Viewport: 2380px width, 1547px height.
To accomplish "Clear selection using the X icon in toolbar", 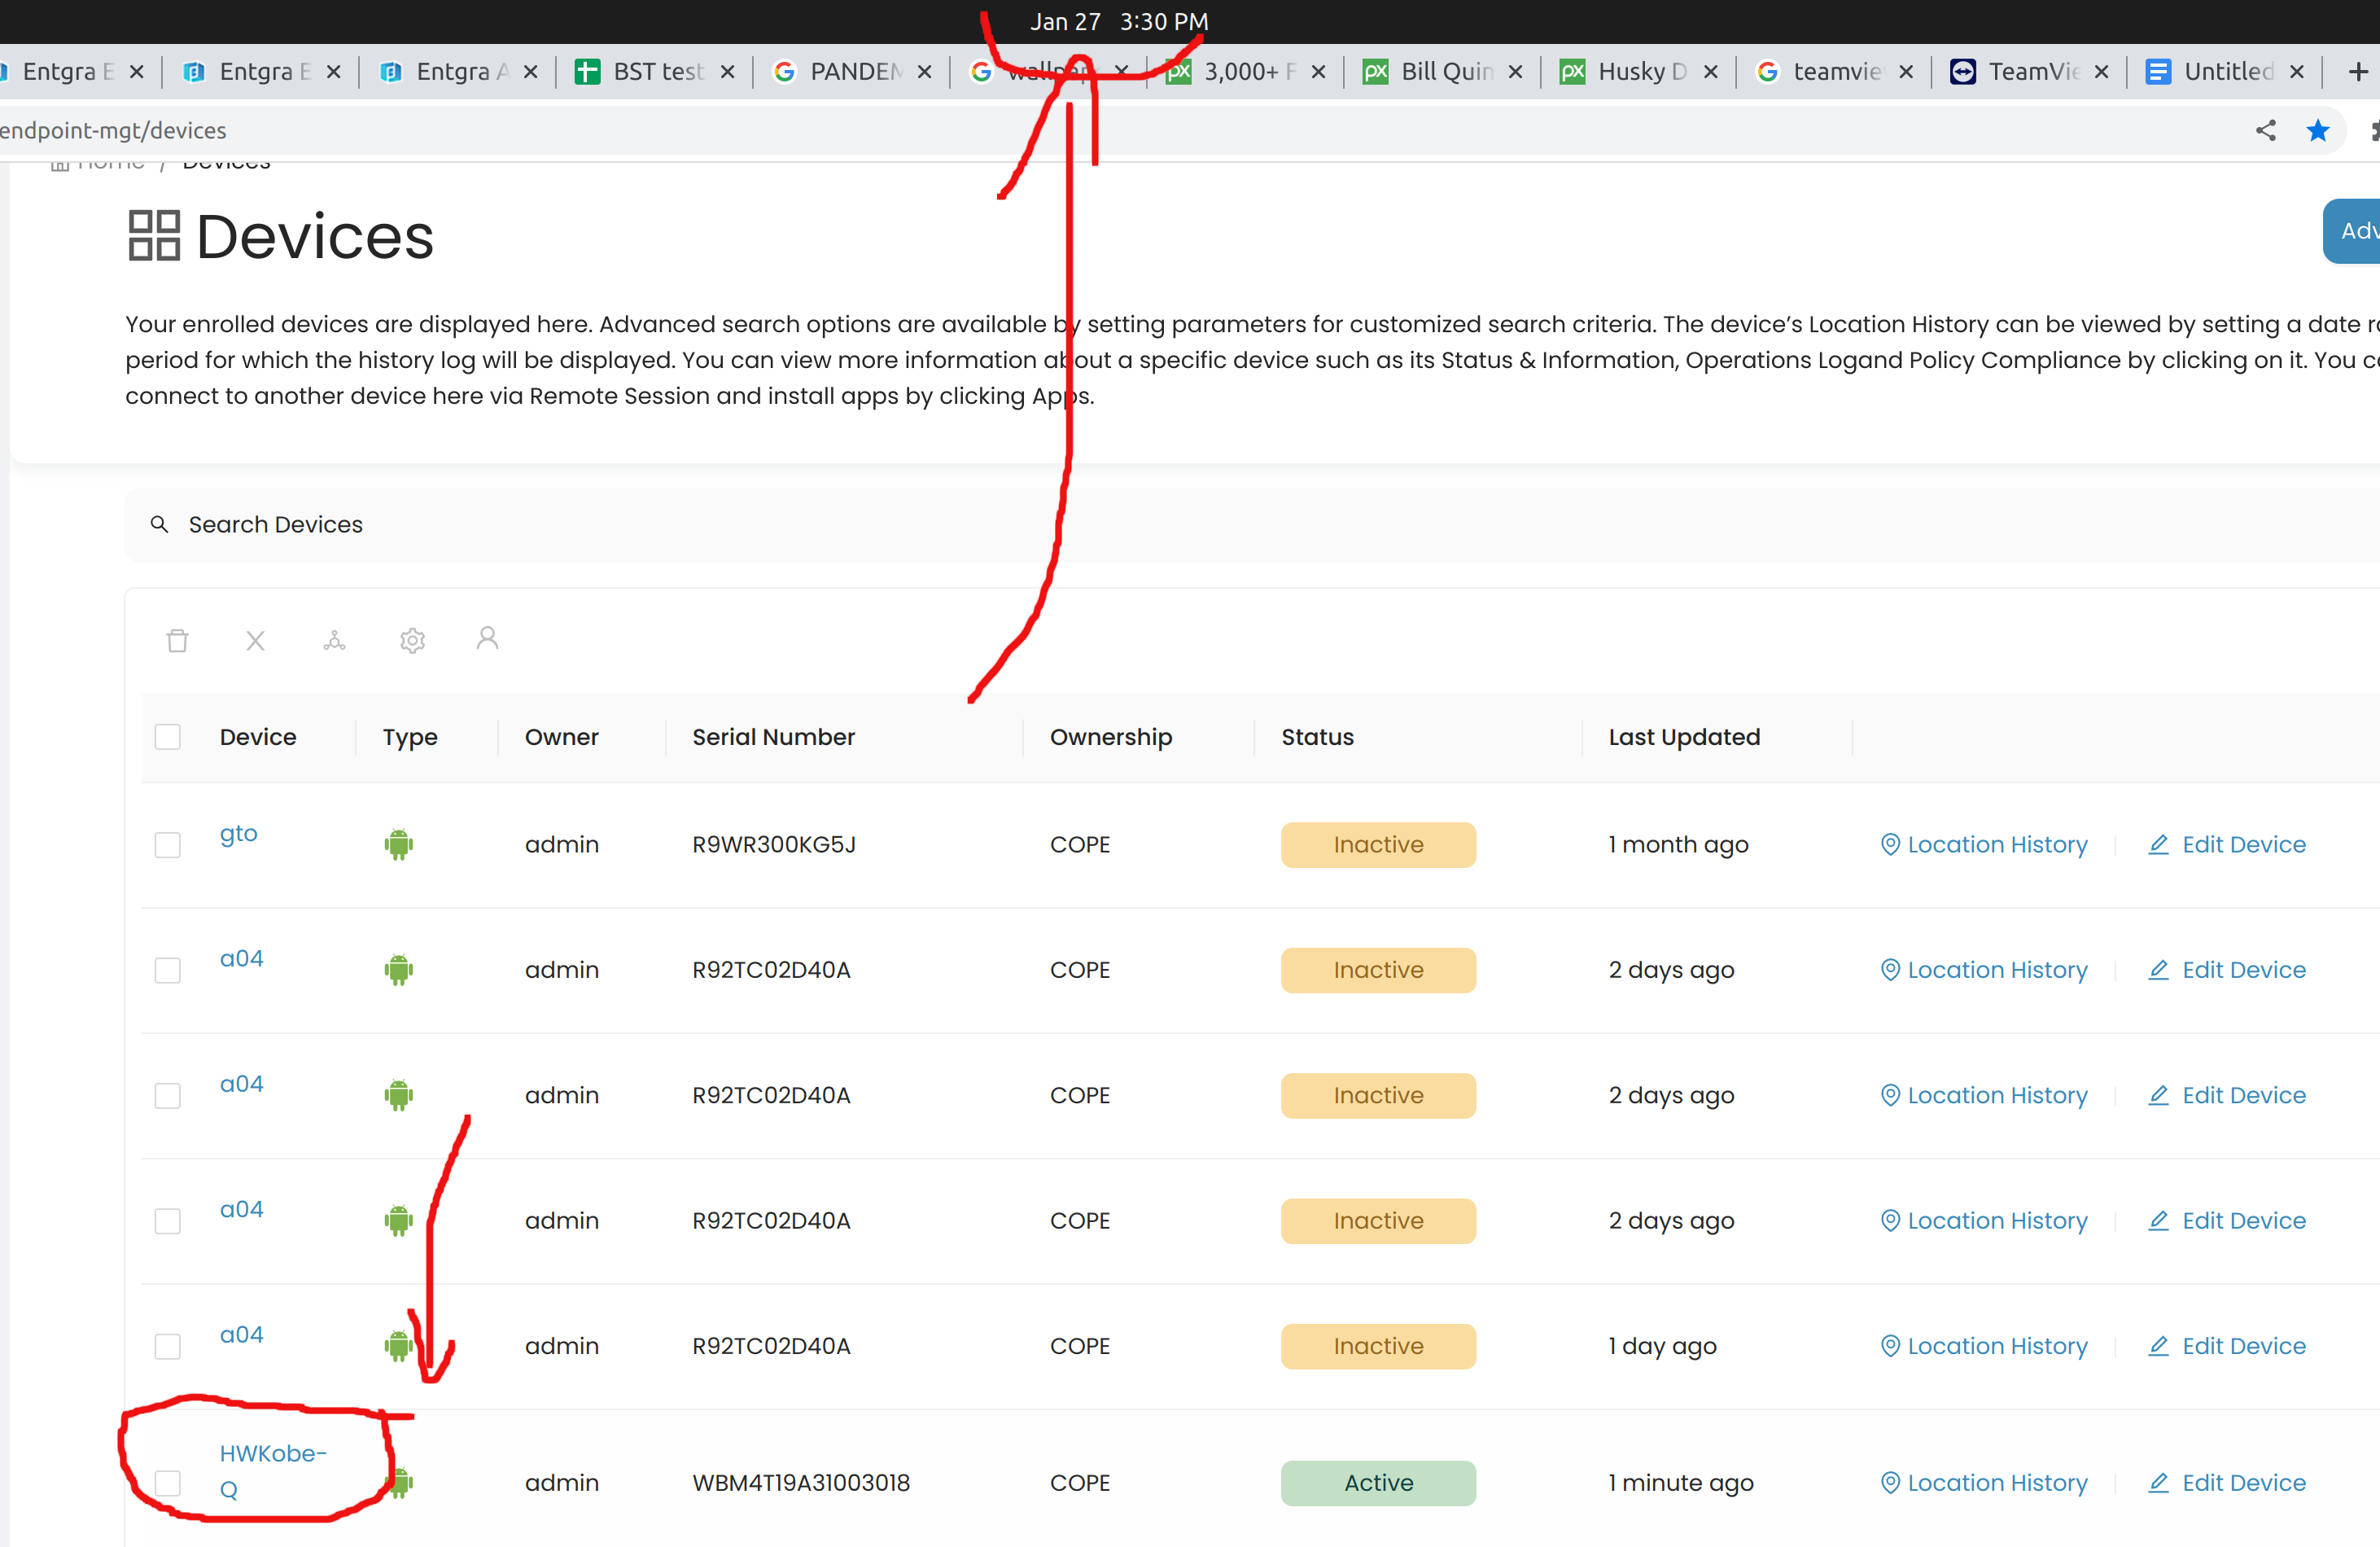I will click(x=256, y=641).
